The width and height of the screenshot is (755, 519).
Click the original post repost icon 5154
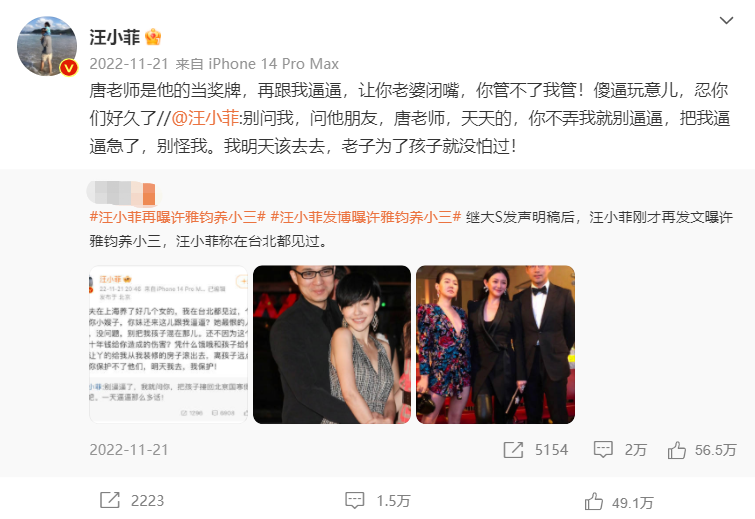(x=513, y=450)
